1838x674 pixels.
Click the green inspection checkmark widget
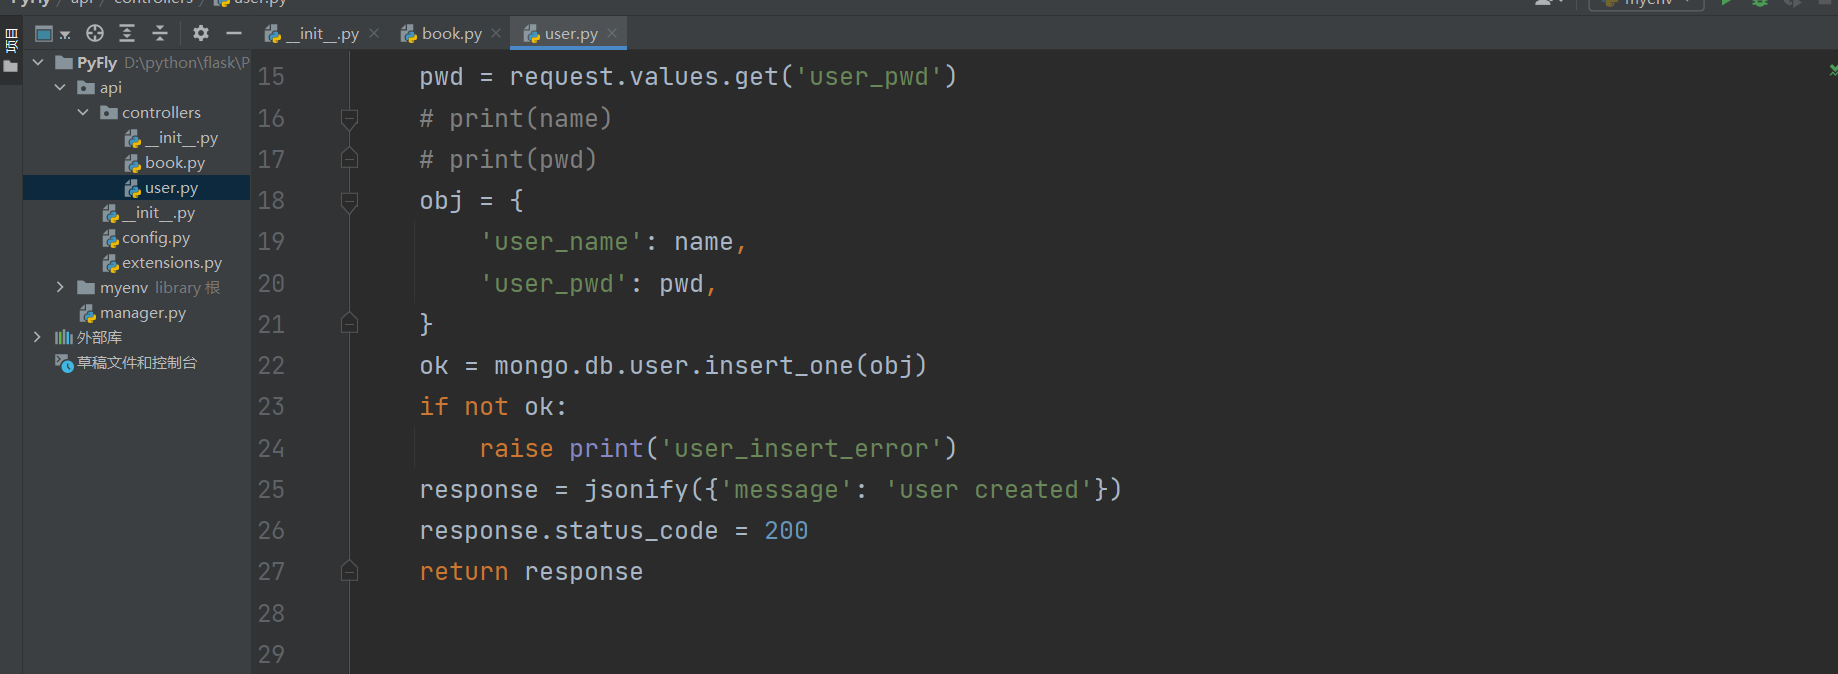click(1832, 70)
